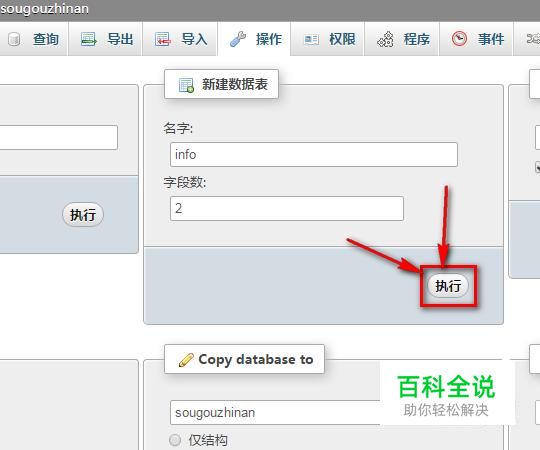Click the database cylinder icon beside 查询
Viewport: 540px width, 450px height.
point(14,39)
